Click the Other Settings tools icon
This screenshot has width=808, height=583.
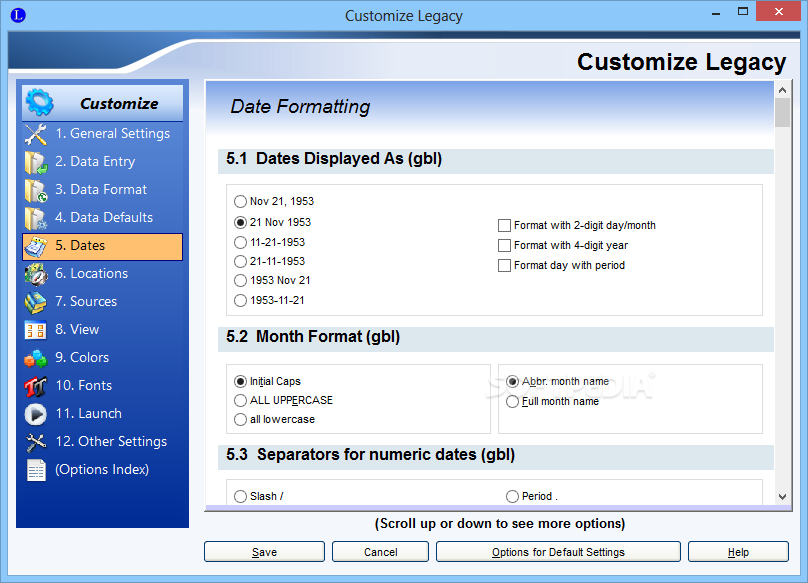(x=36, y=442)
